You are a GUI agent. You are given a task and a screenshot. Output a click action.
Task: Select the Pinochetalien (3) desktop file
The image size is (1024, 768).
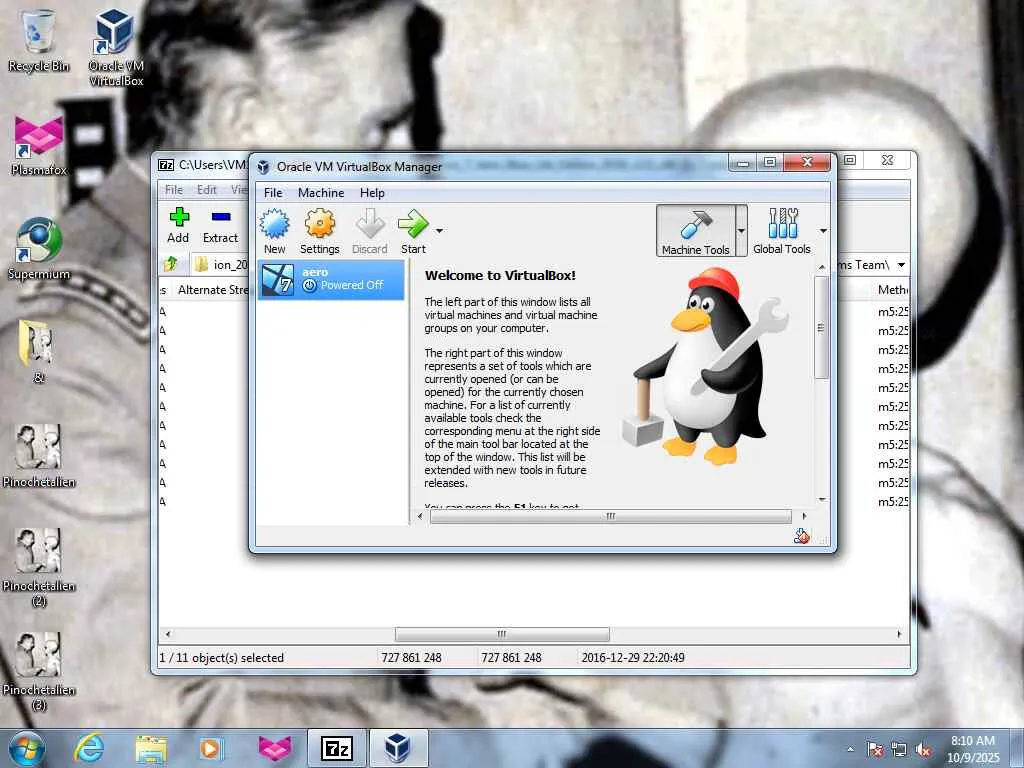coord(39,671)
